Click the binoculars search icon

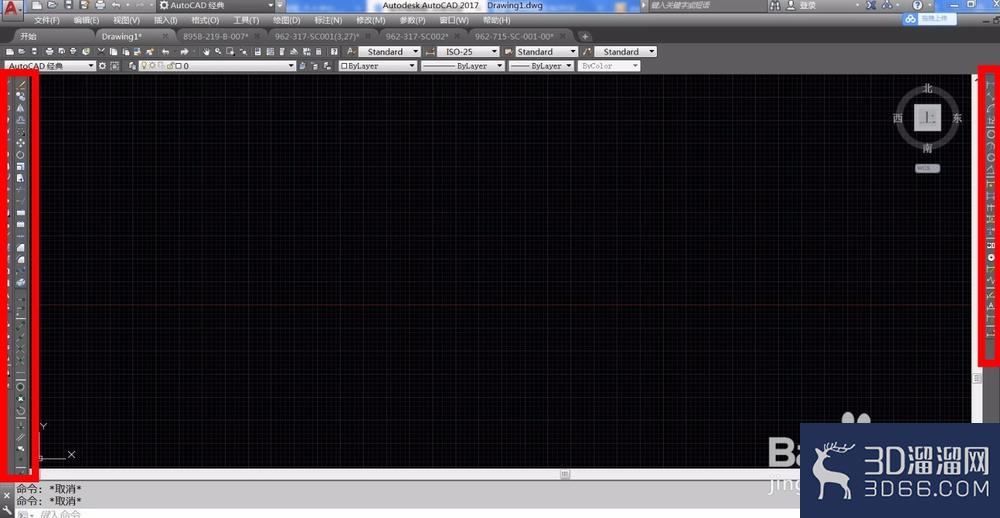point(775,5)
